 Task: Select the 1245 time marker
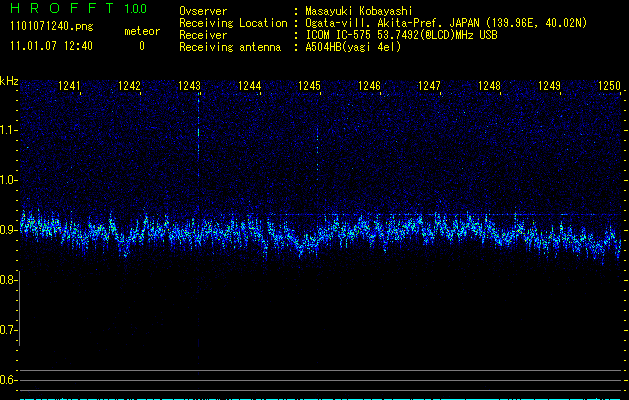pyautogui.click(x=309, y=87)
